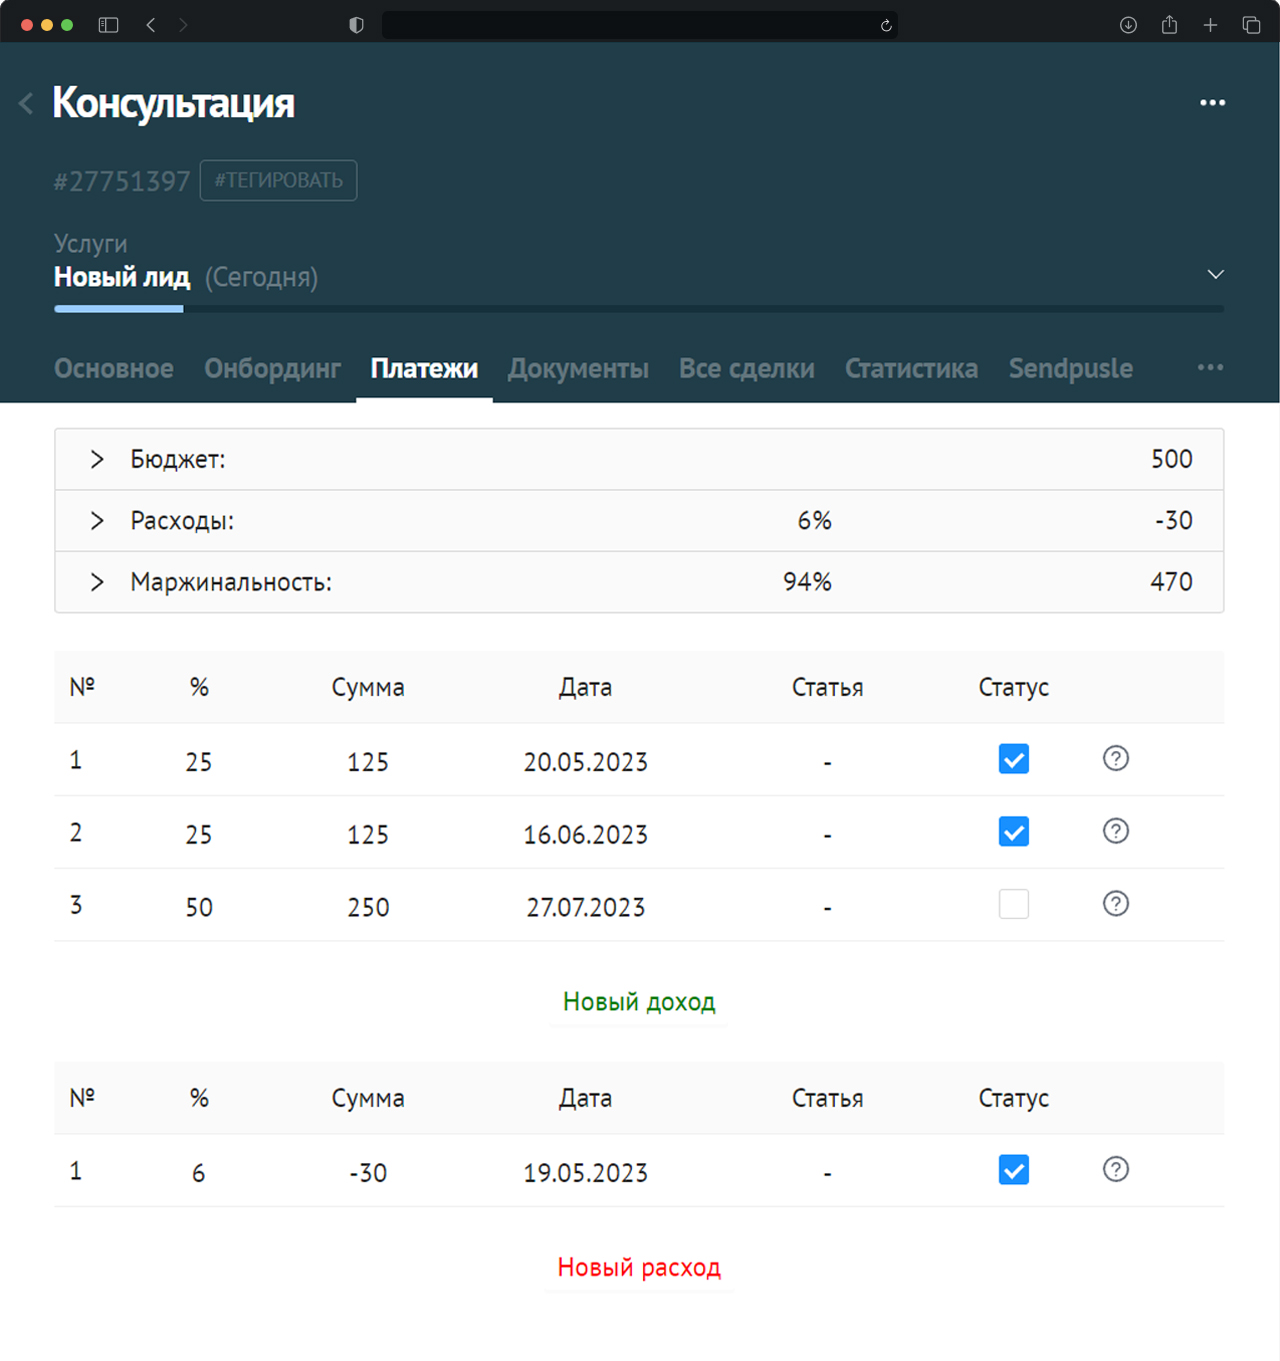
Task: Expand the Расходы breakdown
Action: point(97,520)
